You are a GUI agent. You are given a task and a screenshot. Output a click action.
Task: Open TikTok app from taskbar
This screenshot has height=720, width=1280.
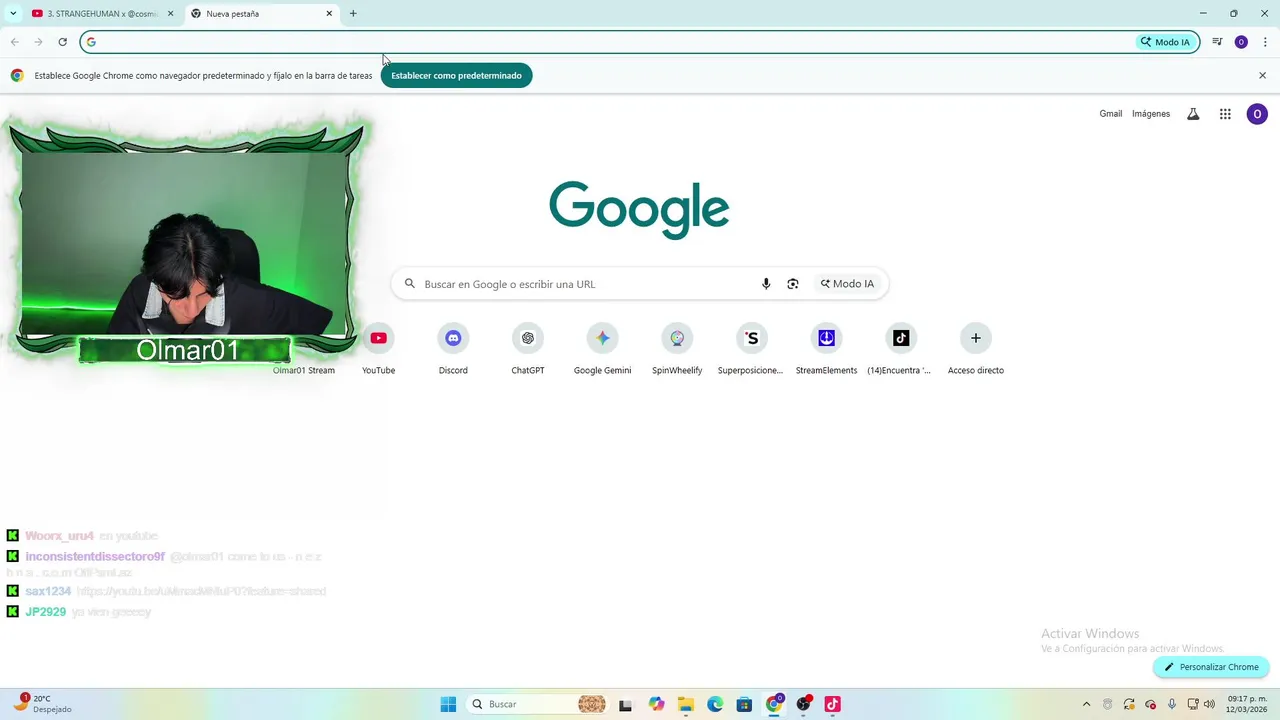point(832,704)
